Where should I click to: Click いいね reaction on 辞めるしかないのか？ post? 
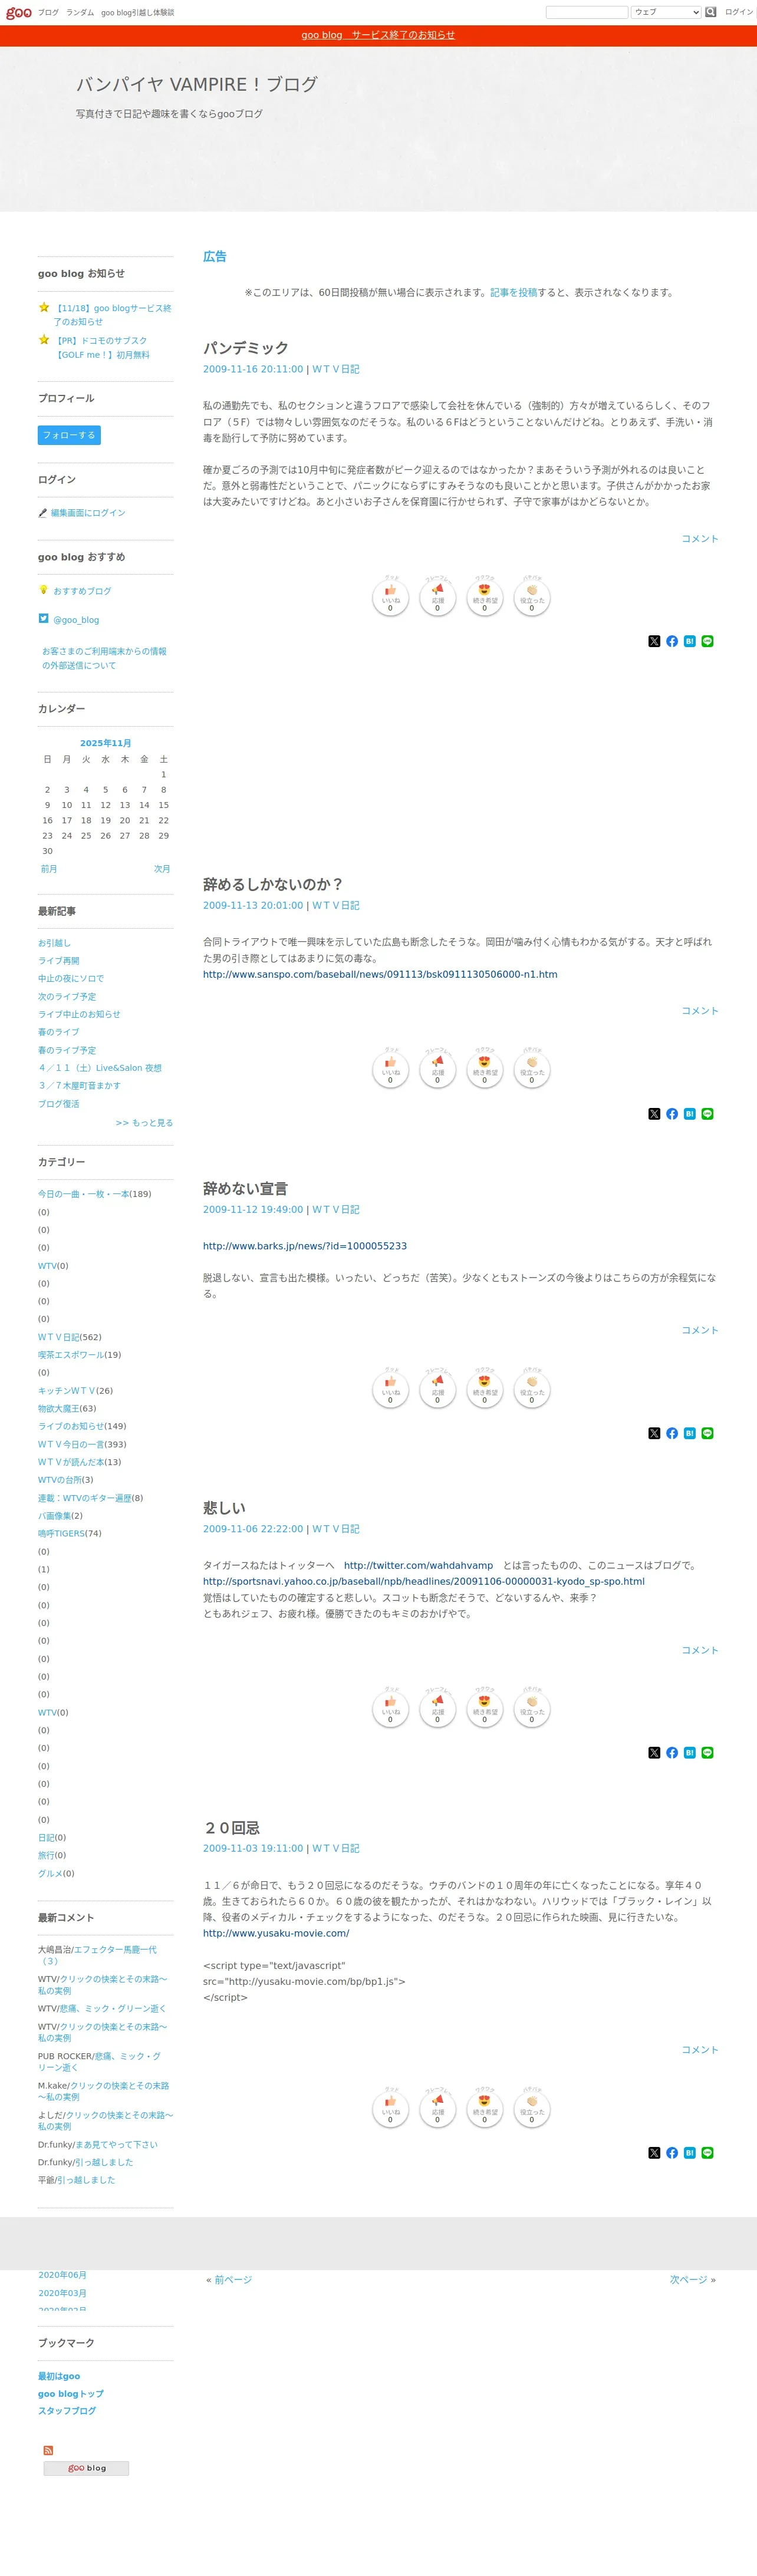point(390,1070)
